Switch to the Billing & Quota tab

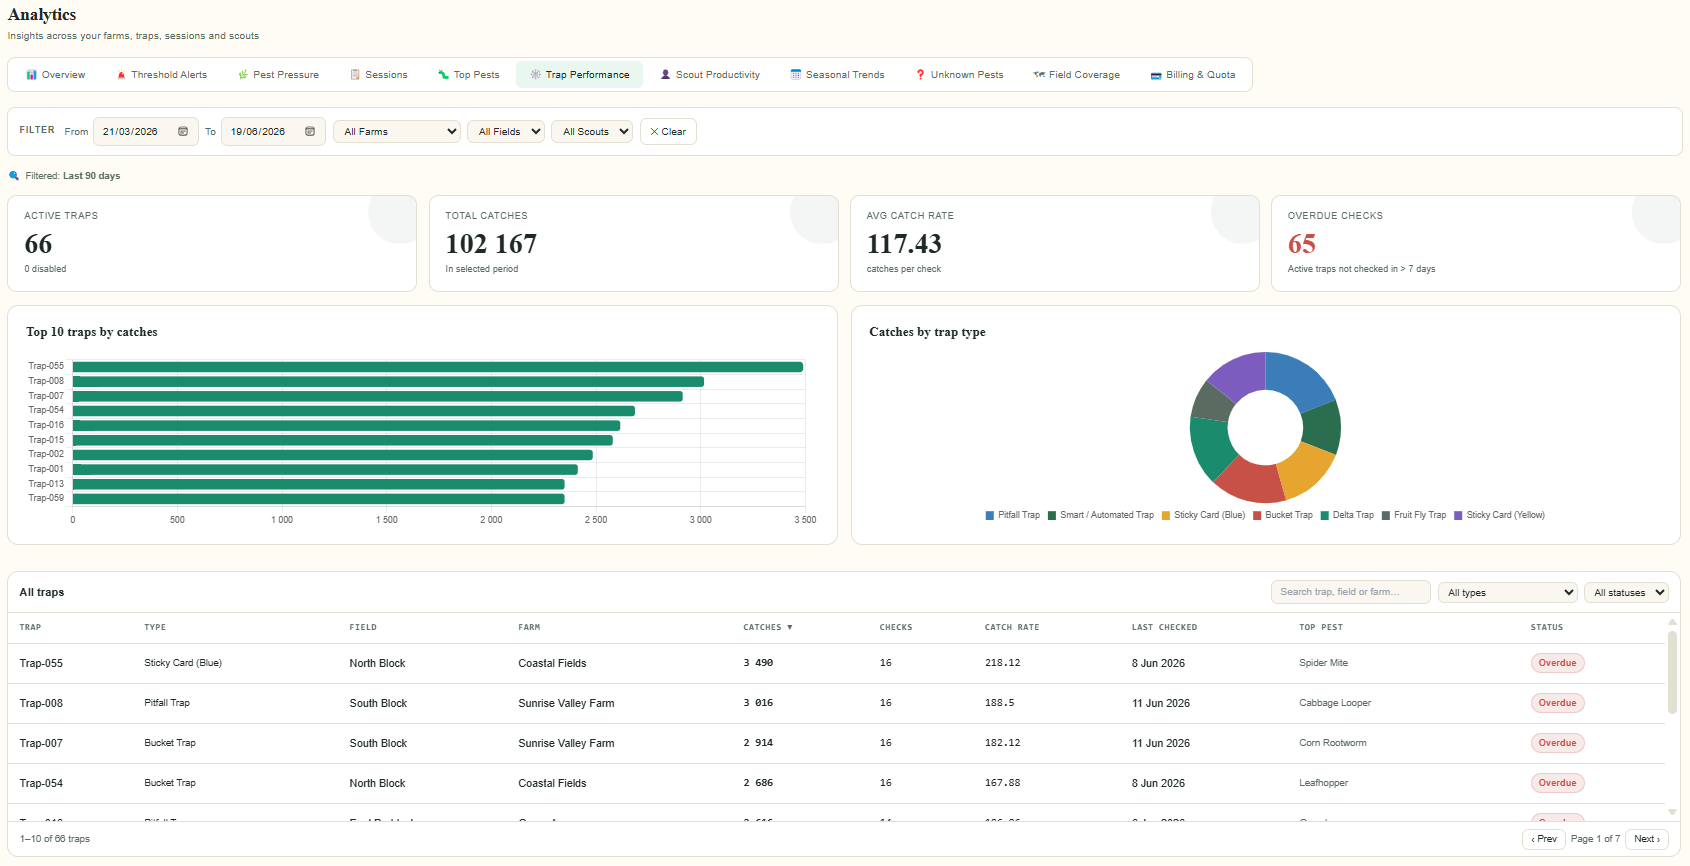click(1193, 75)
